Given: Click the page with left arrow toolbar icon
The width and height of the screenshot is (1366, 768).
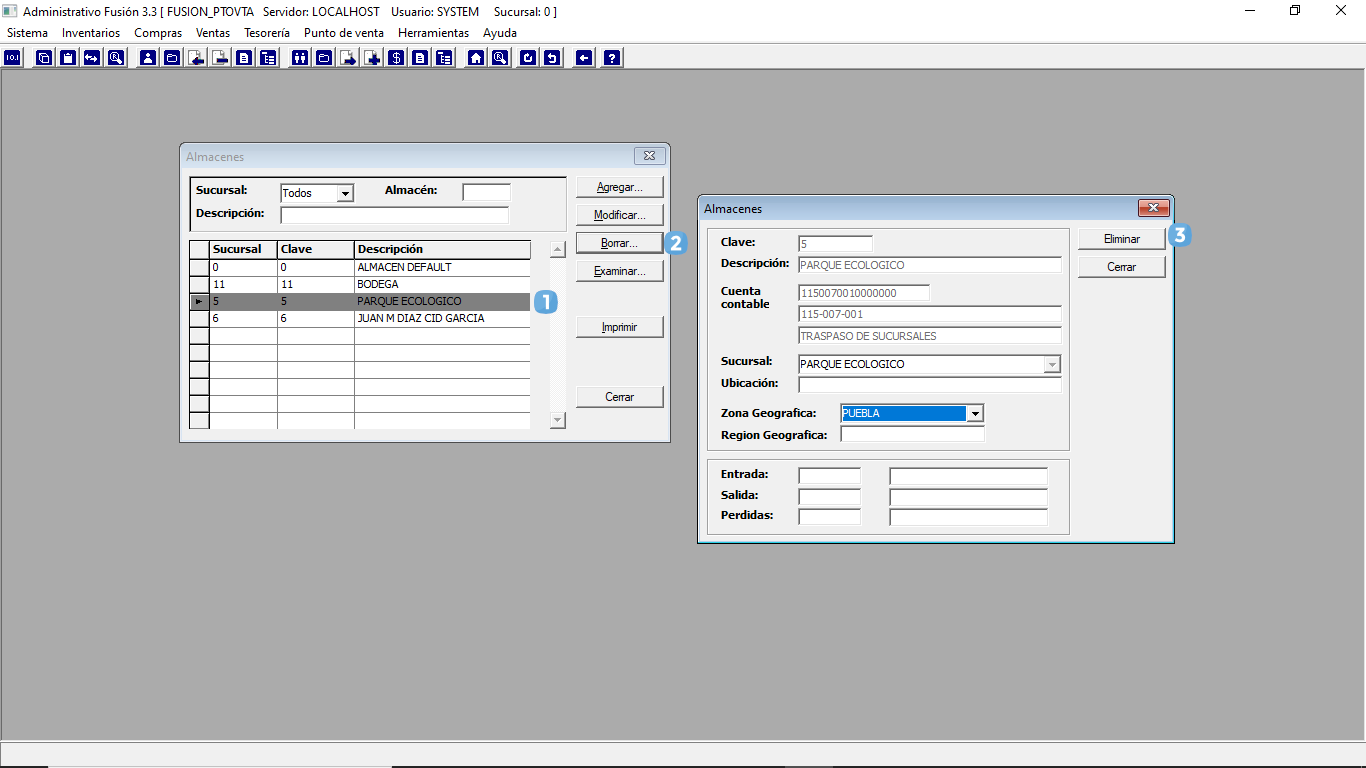Looking at the screenshot, I should click(197, 58).
